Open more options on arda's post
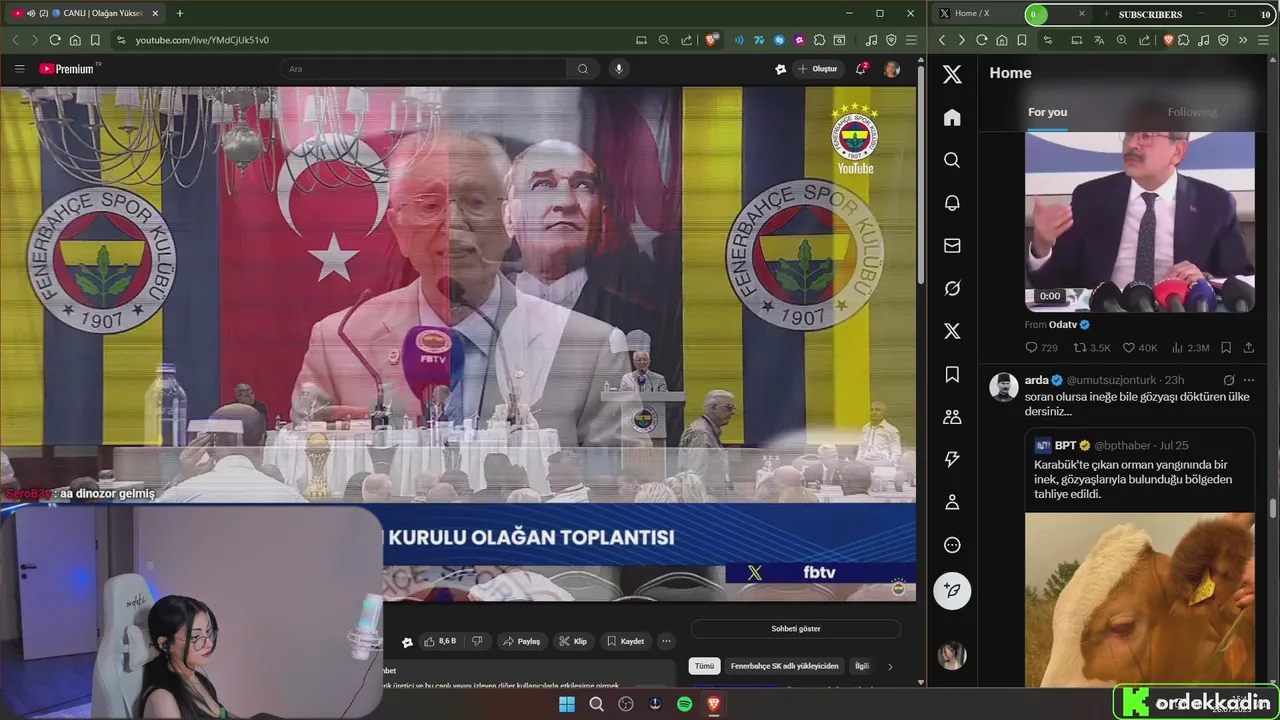1280x720 pixels. coord(1249,380)
